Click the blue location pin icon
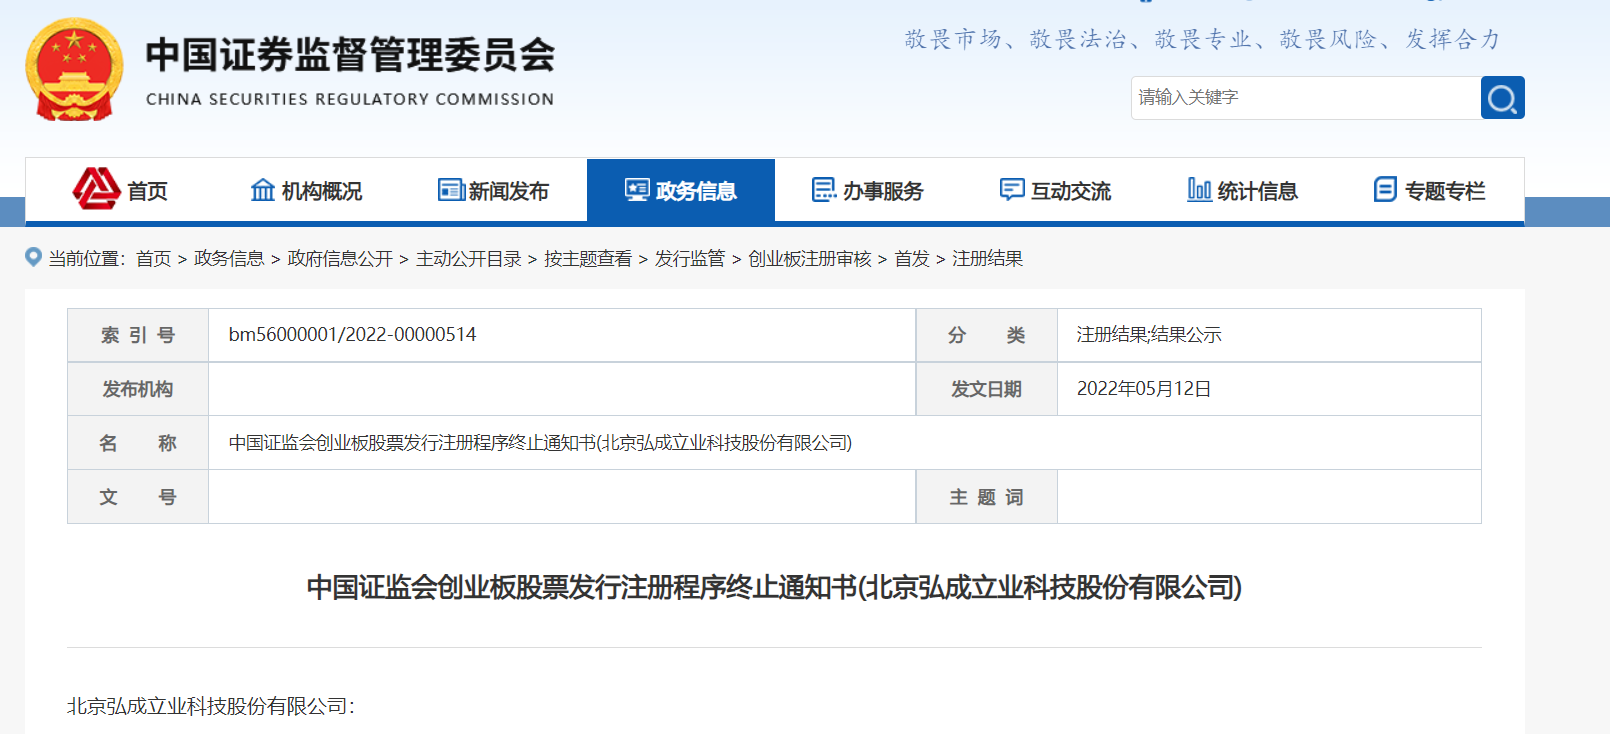The width and height of the screenshot is (1610, 734). (x=33, y=258)
